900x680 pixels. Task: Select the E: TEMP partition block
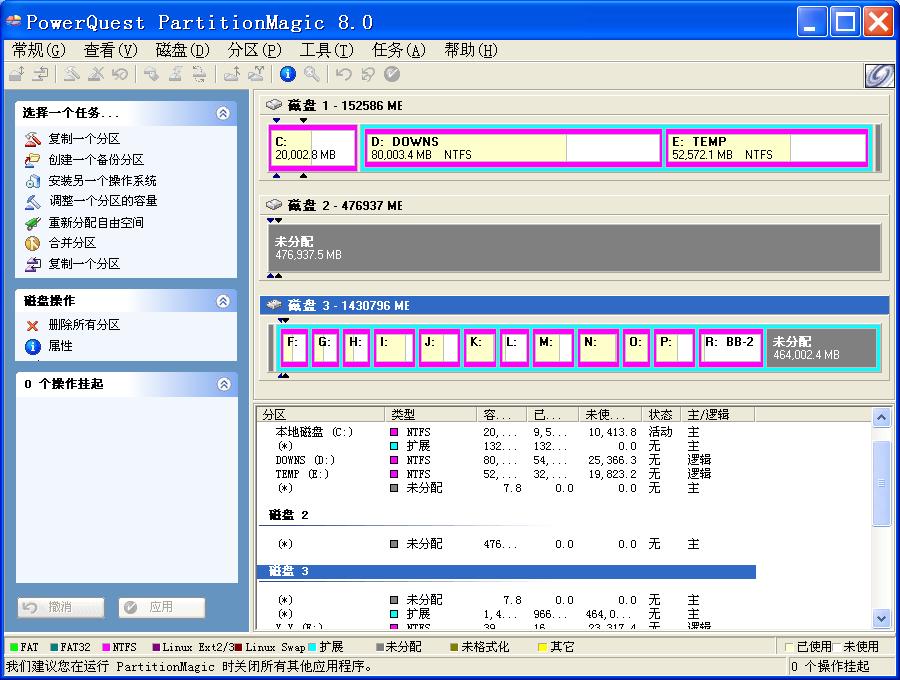[767, 148]
